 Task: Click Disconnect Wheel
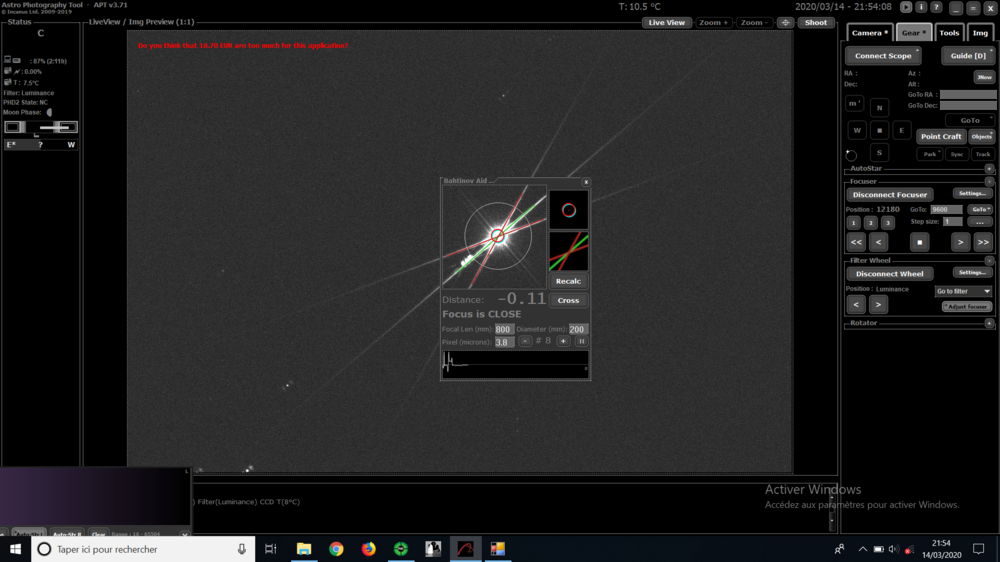(x=890, y=274)
